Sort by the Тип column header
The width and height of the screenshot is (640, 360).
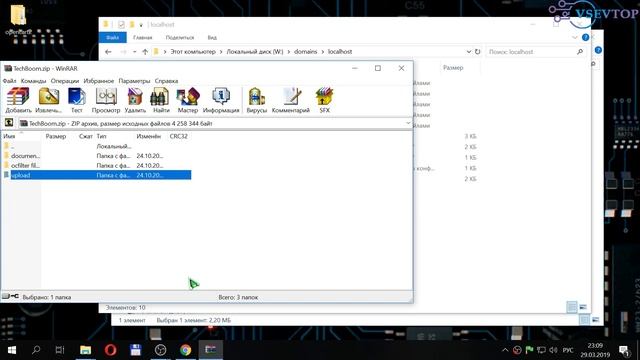pyautogui.click(x=102, y=136)
